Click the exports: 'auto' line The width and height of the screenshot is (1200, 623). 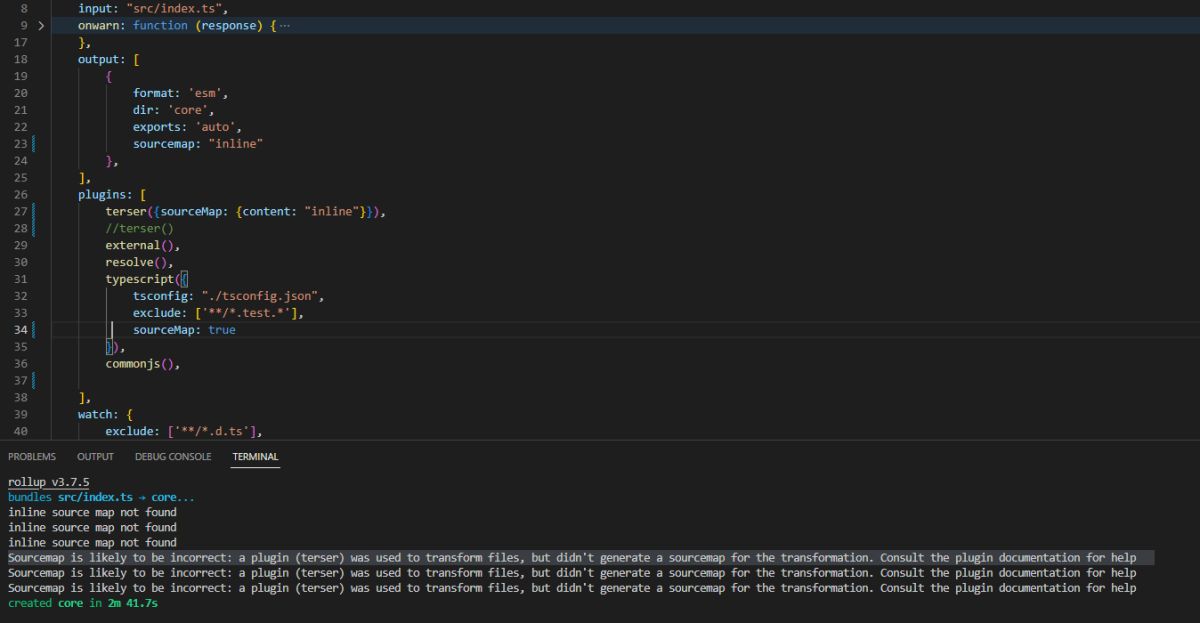[x=188, y=127]
